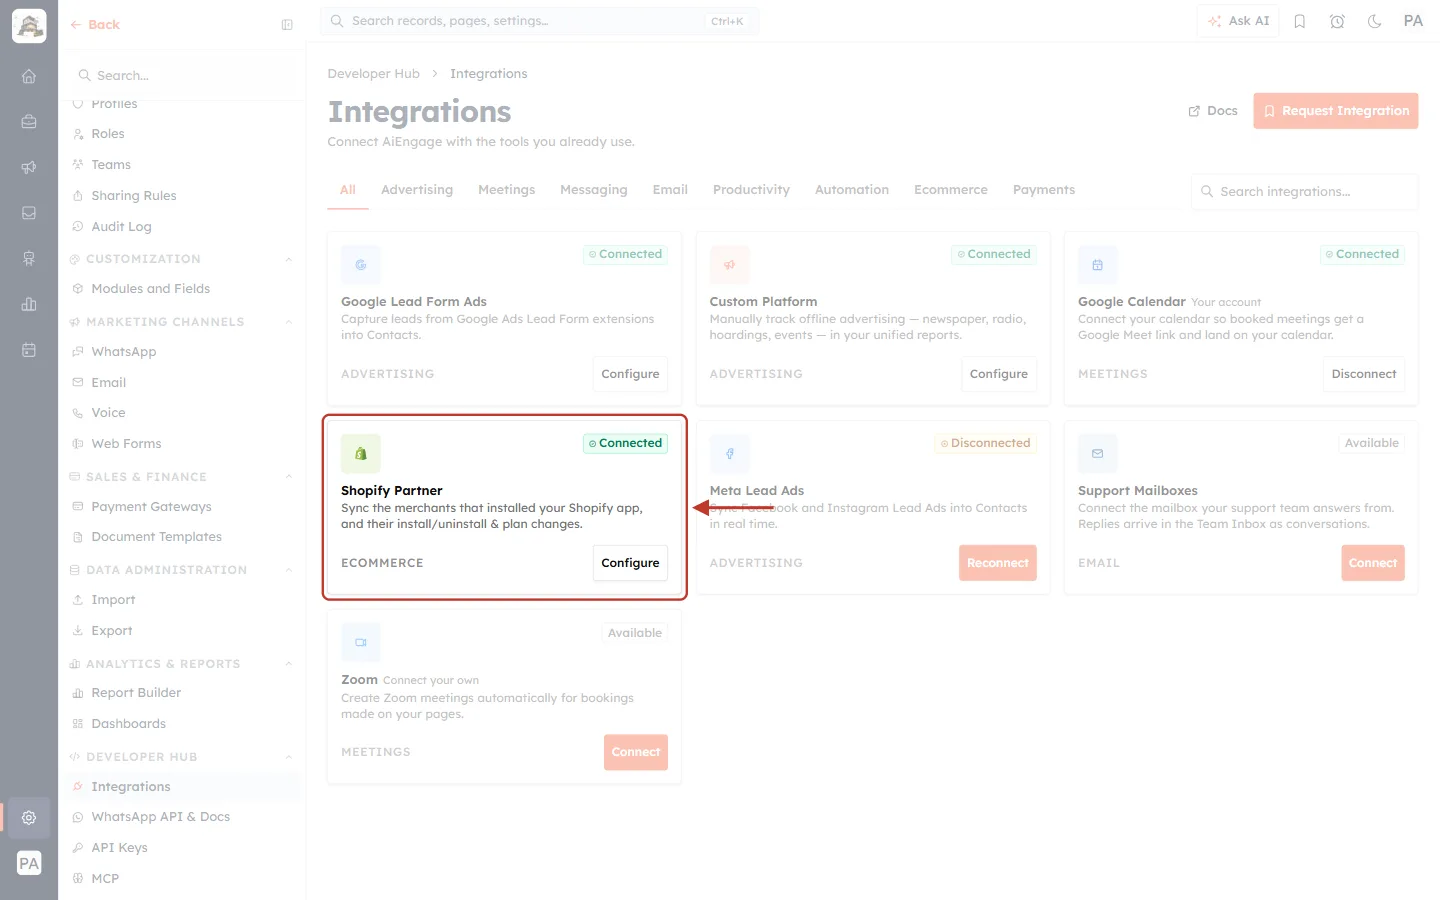1440x900 pixels.
Task: Collapse the Developer Hub section
Action: (x=289, y=757)
